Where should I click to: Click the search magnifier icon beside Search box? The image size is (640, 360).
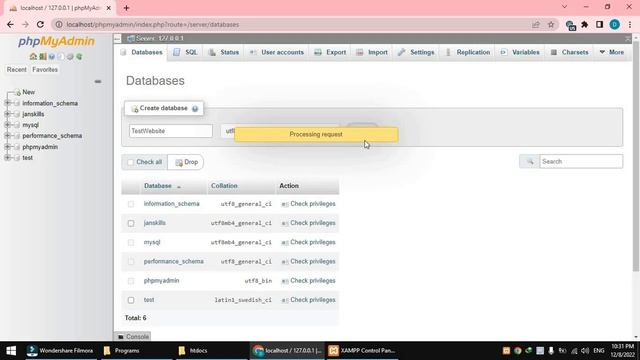click(530, 162)
